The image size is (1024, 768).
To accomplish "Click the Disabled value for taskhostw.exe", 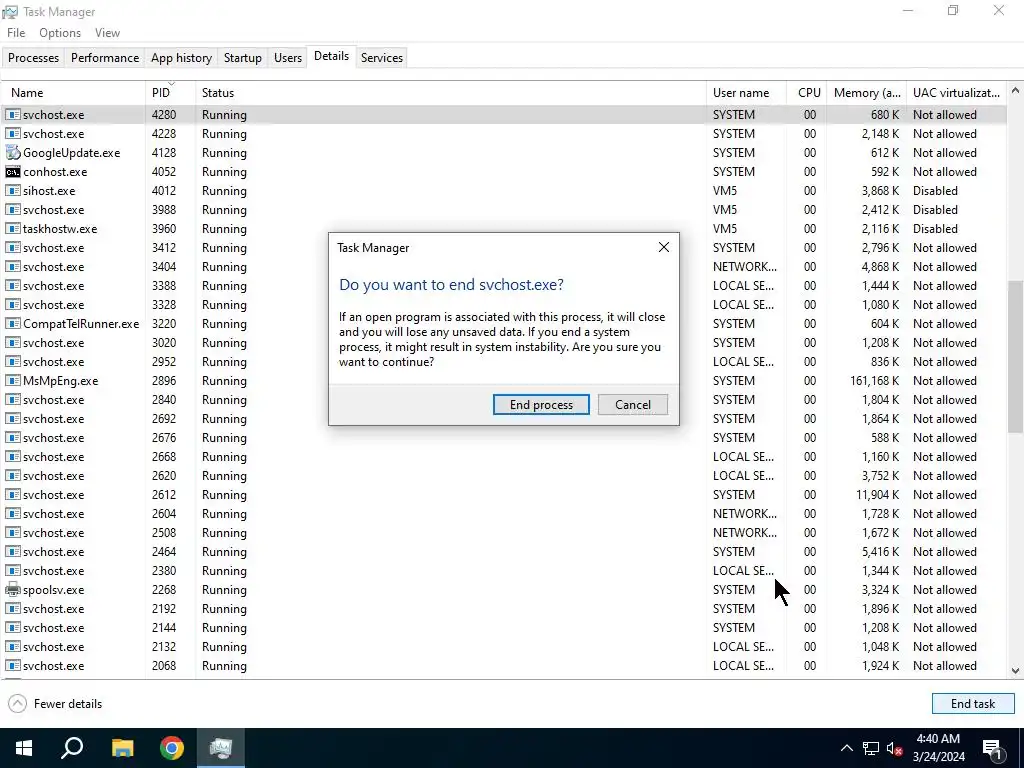I will (x=935, y=229).
